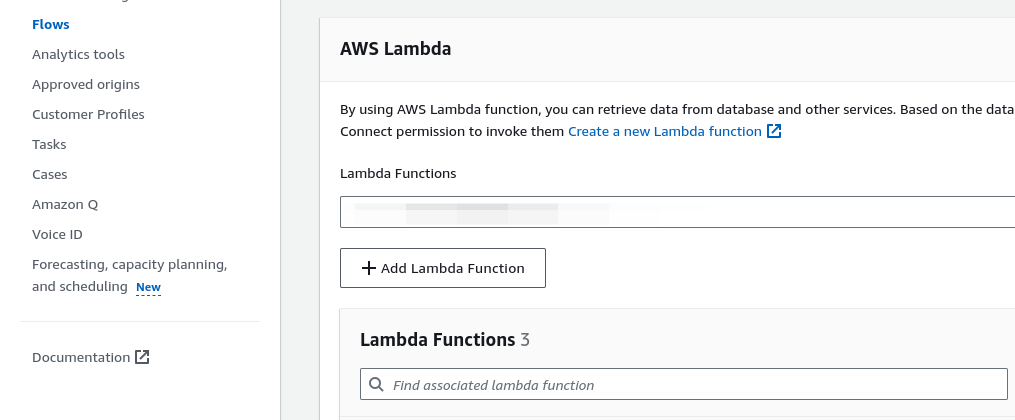Open the Cases section
1015x420 pixels.
(x=50, y=174)
